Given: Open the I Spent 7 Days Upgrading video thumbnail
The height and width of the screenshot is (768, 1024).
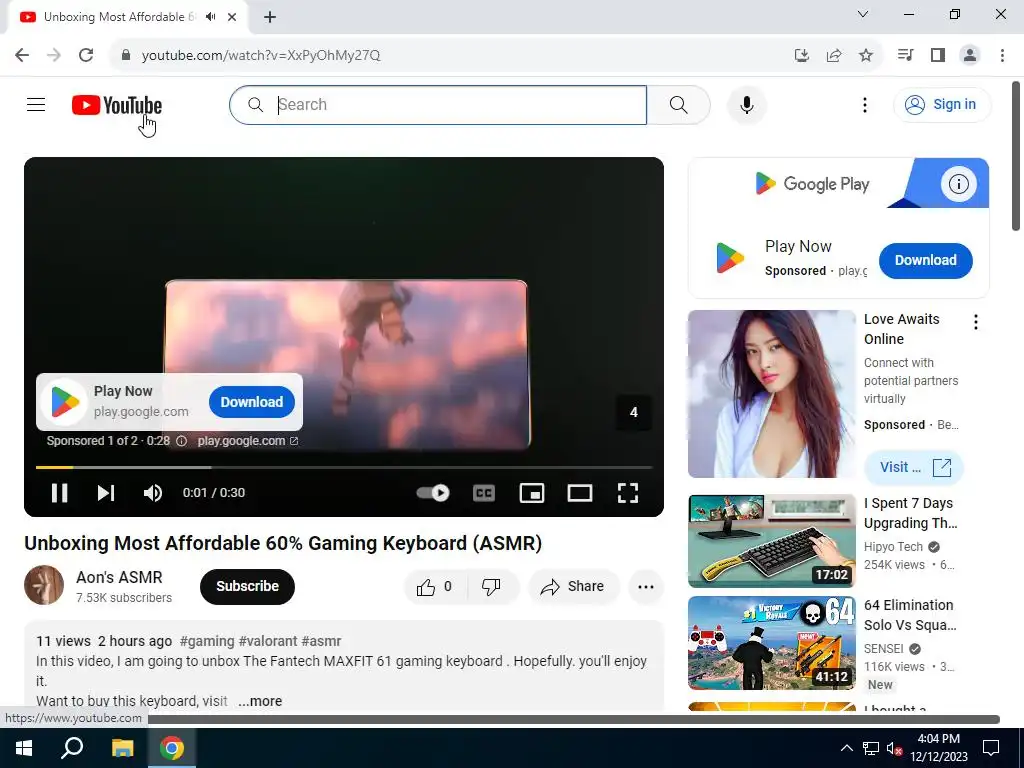Looking at the screenshot, I should click(x=771, y=541).
